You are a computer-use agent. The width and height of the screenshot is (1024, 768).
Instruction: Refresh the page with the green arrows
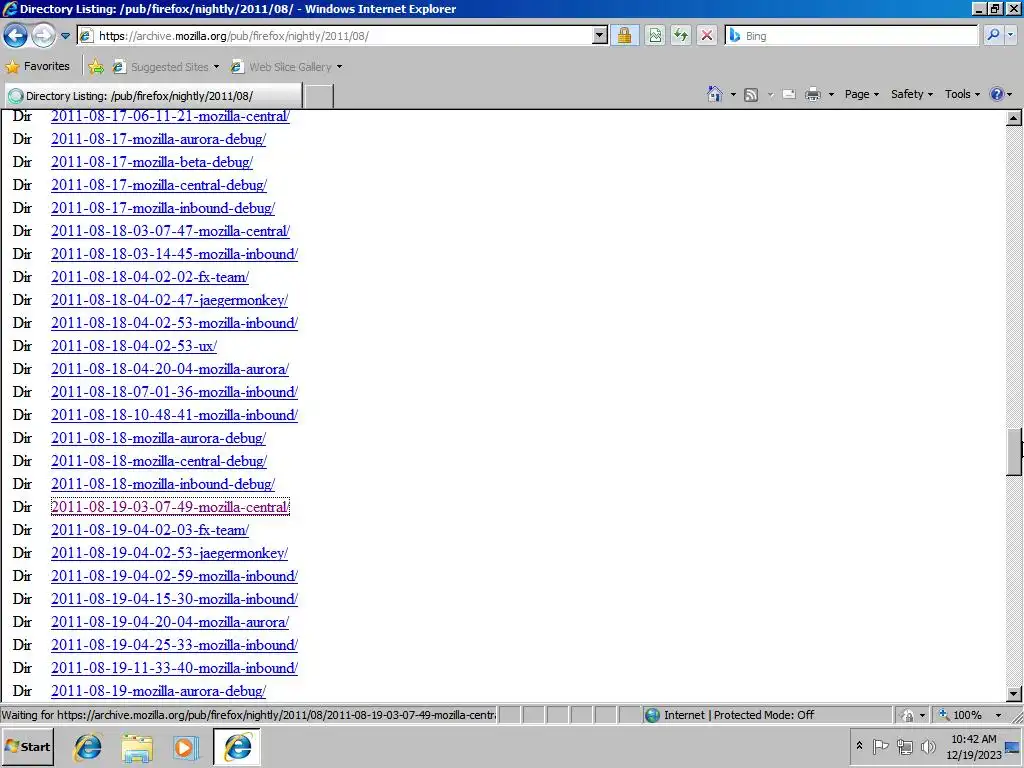click(x=681, y=35)
